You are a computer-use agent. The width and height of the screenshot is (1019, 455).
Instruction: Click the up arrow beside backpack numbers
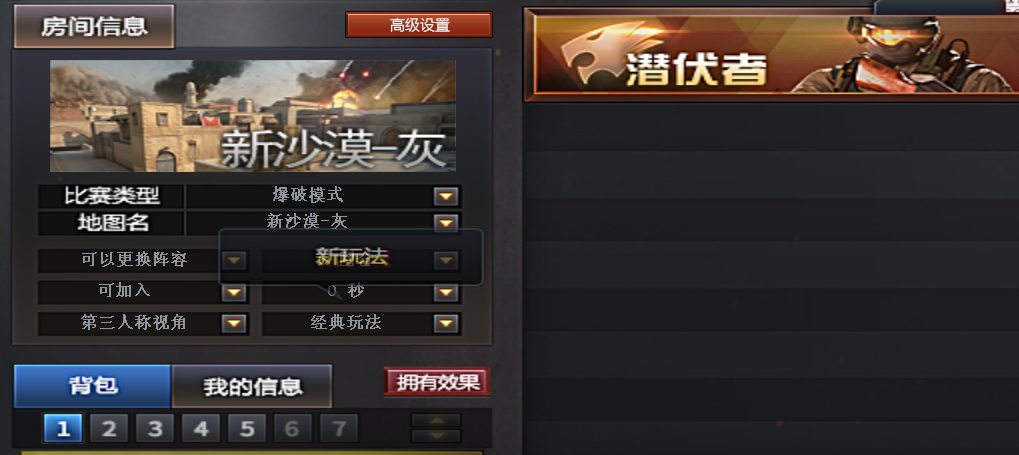coord(436,421)
